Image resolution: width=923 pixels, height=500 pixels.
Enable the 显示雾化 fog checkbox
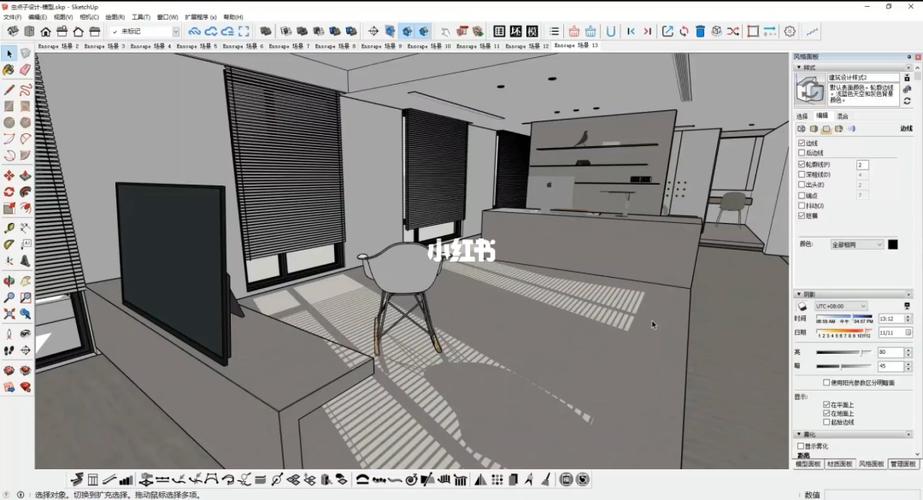click(801, 446)
